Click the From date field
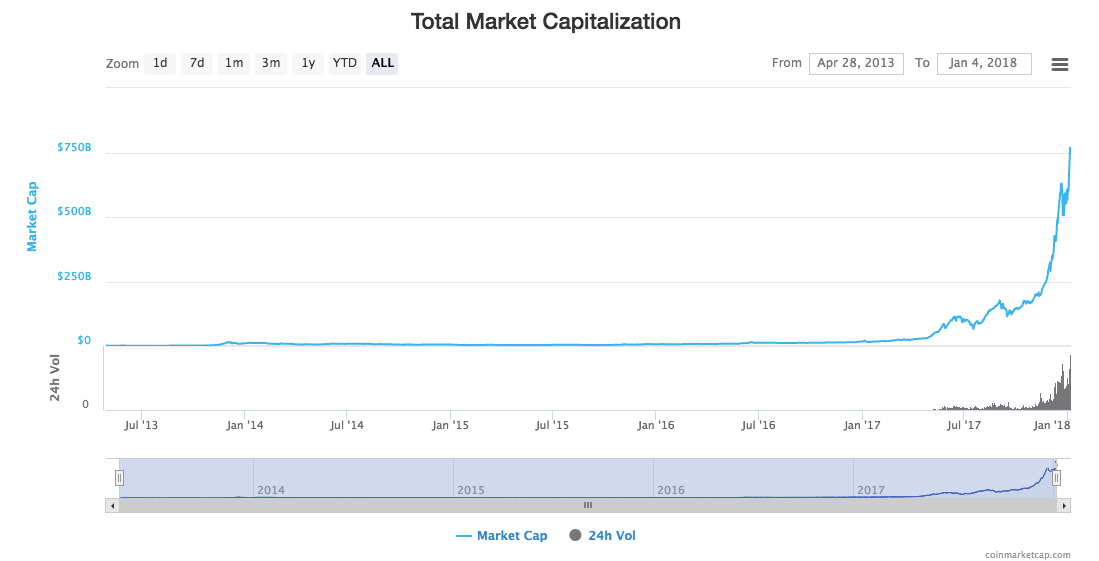The width and height of the screenshot is (1099, 561). (x=856, y=63)
